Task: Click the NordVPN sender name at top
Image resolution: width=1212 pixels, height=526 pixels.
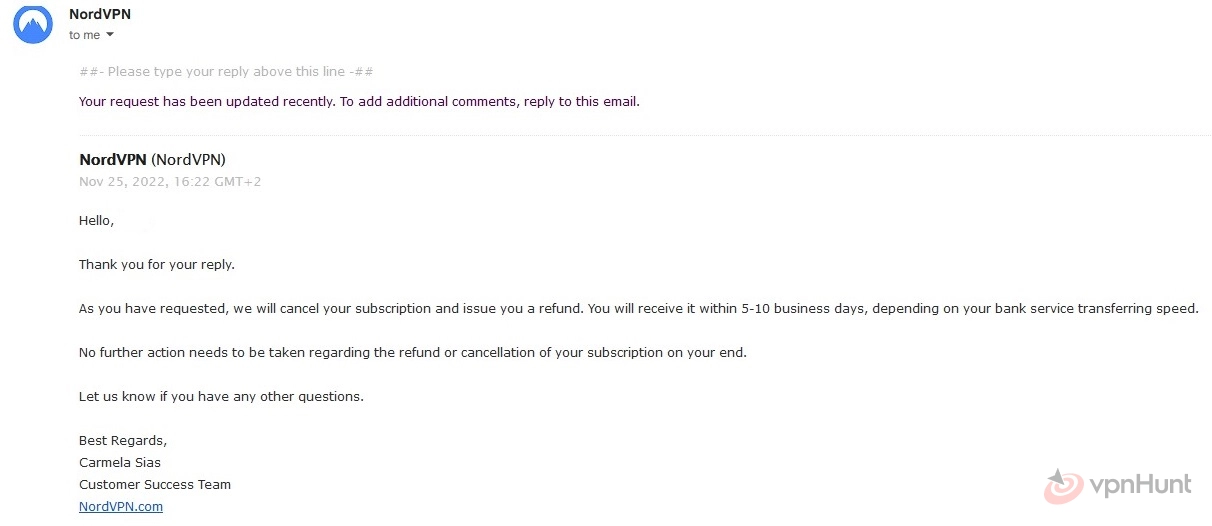Action: (x=100, y=14)
